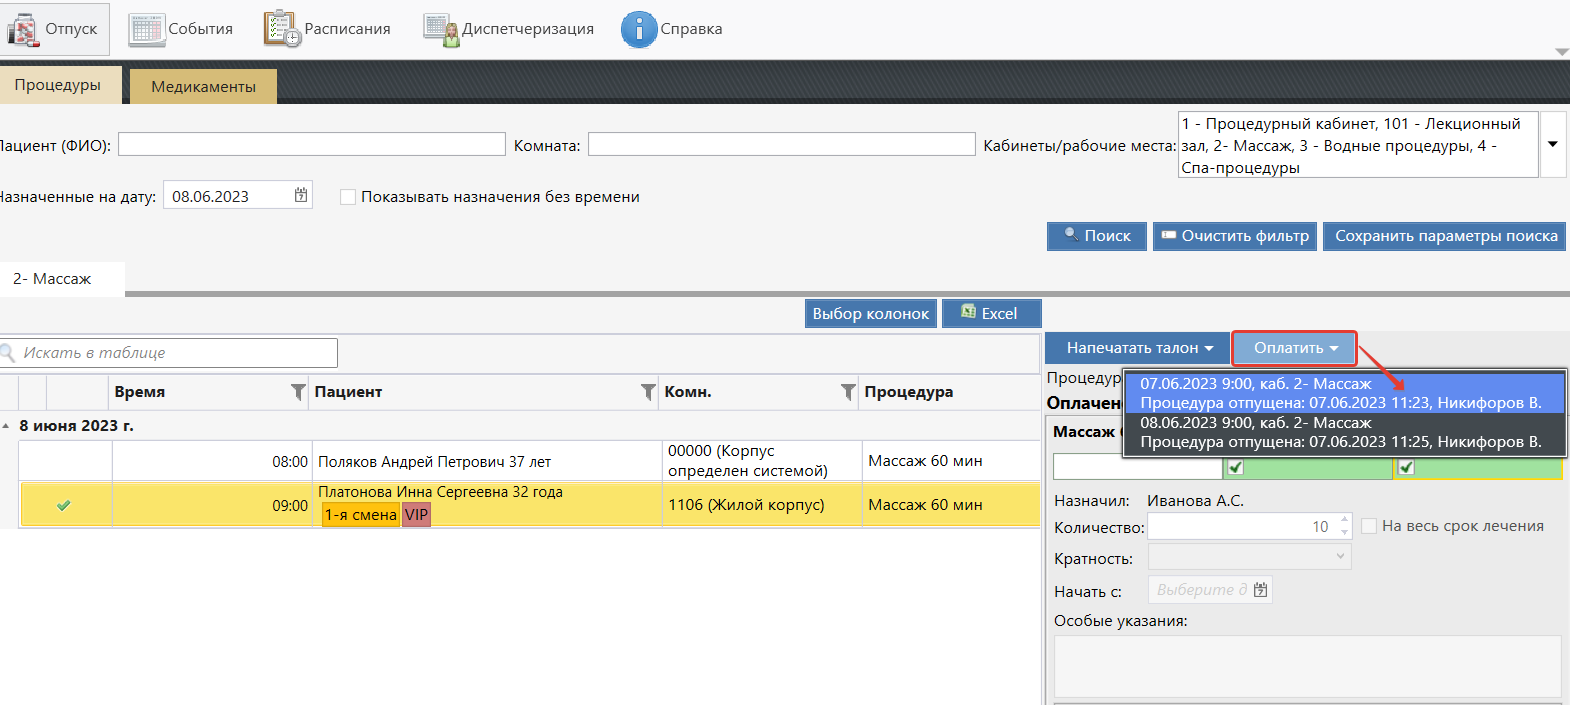Click filter icon in Пациент column
This screenshot has height=710, width=1570.
pos(648,392)
